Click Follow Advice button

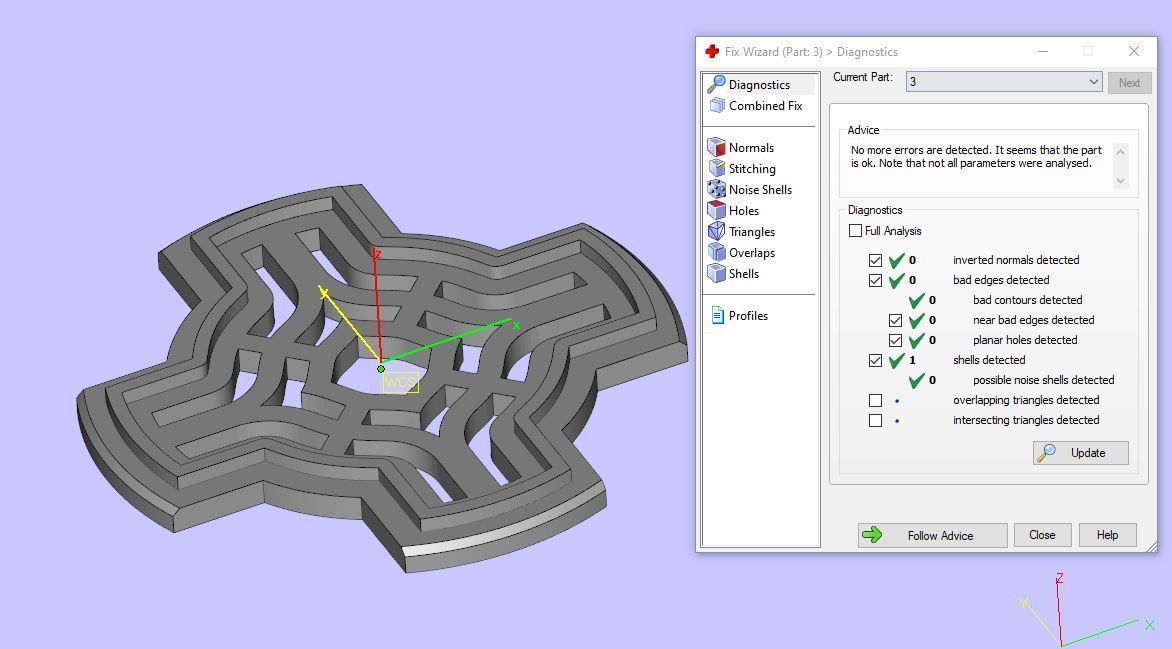coord(932,535)
